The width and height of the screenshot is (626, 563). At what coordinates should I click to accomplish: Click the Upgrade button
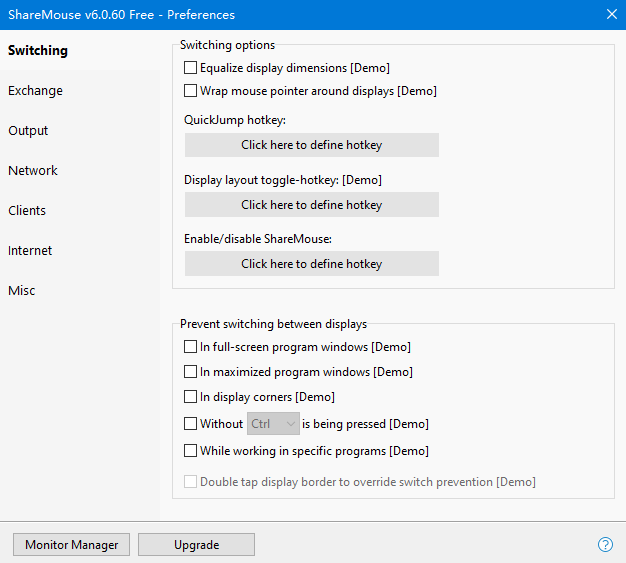point(196,545)
